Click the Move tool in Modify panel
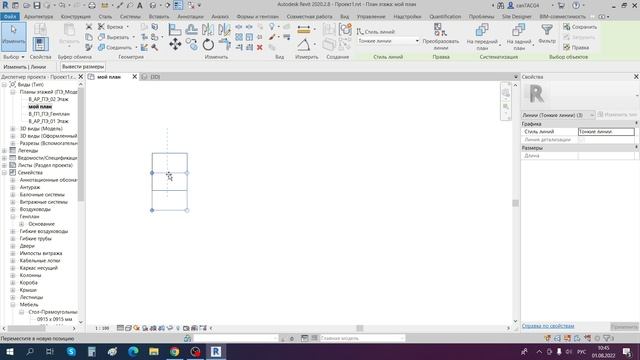The width and height of the screenshot is (640, 360). 175,44
